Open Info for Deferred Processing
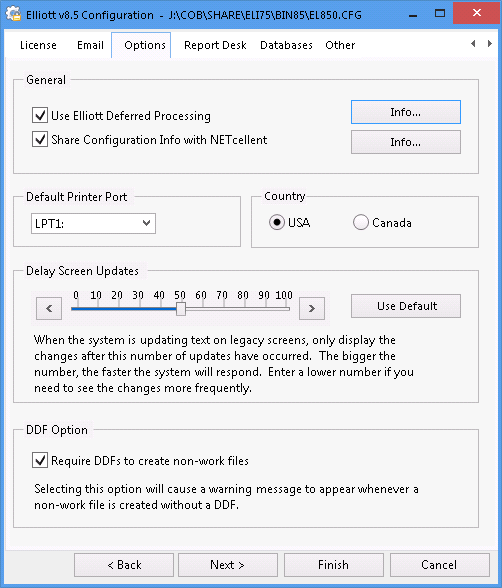The height and width of the screenshot is (588, 502). [406, 112]
